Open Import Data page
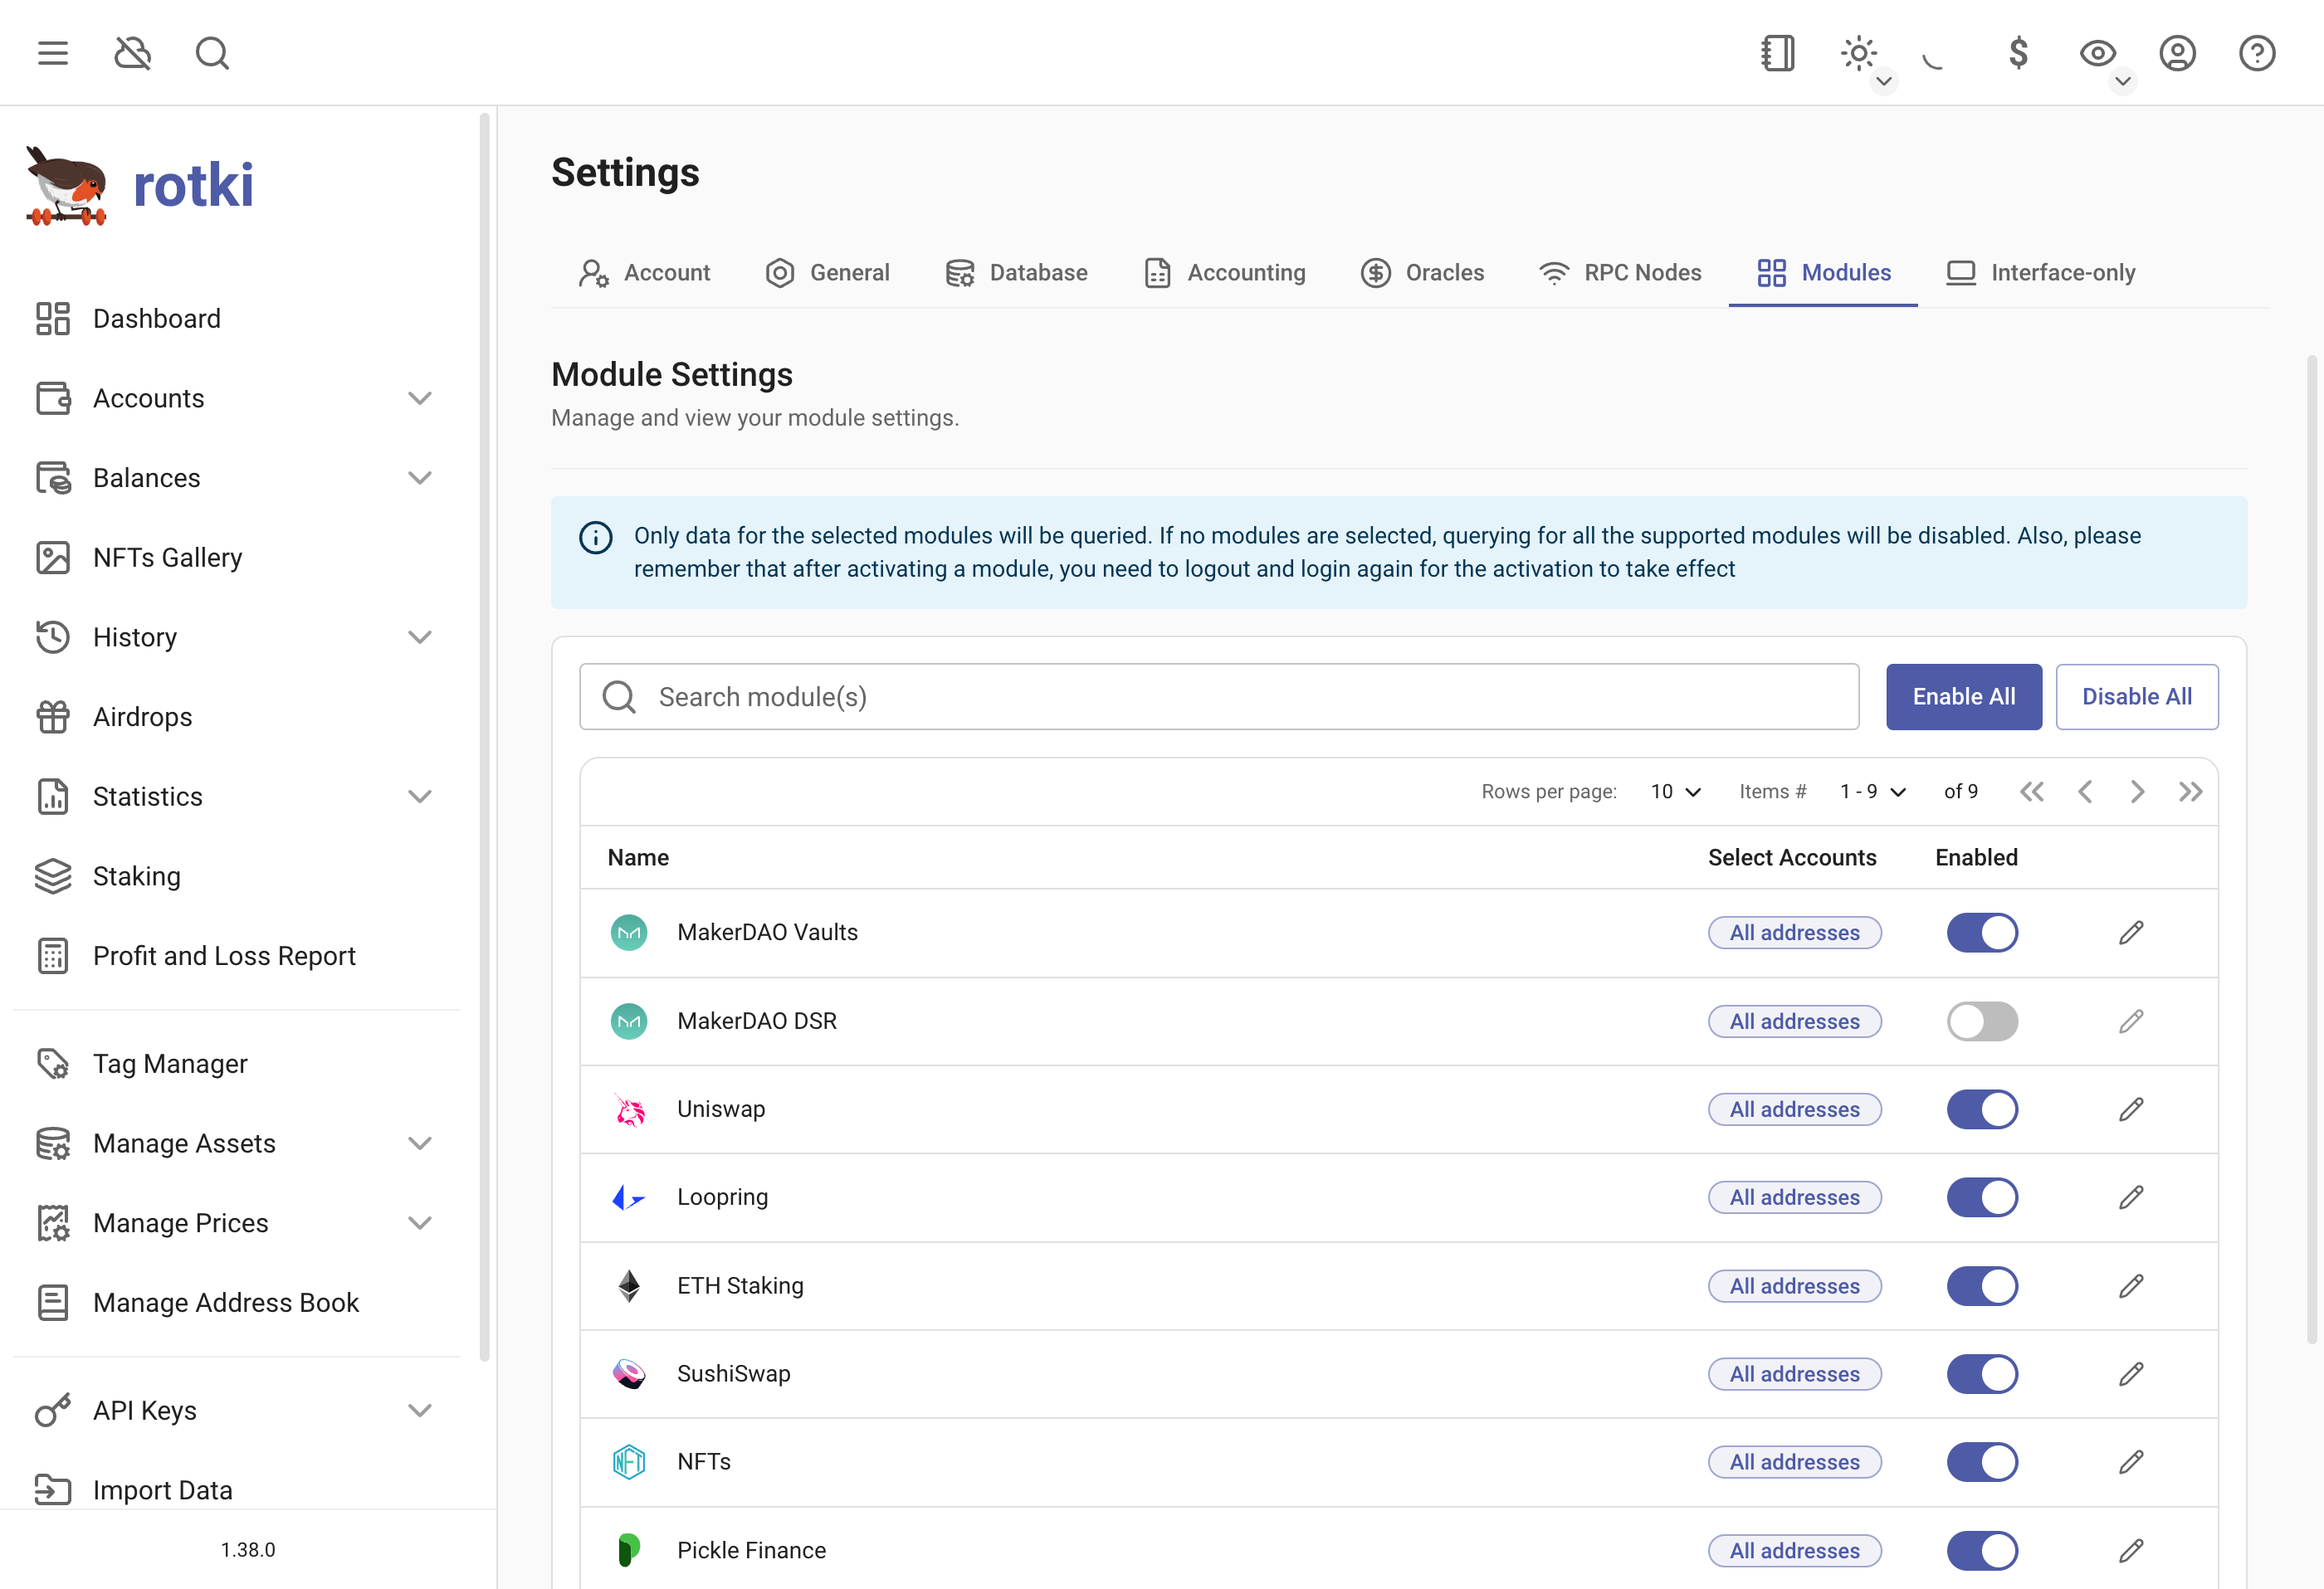2324x1589 pixels. coord(236,1490)
